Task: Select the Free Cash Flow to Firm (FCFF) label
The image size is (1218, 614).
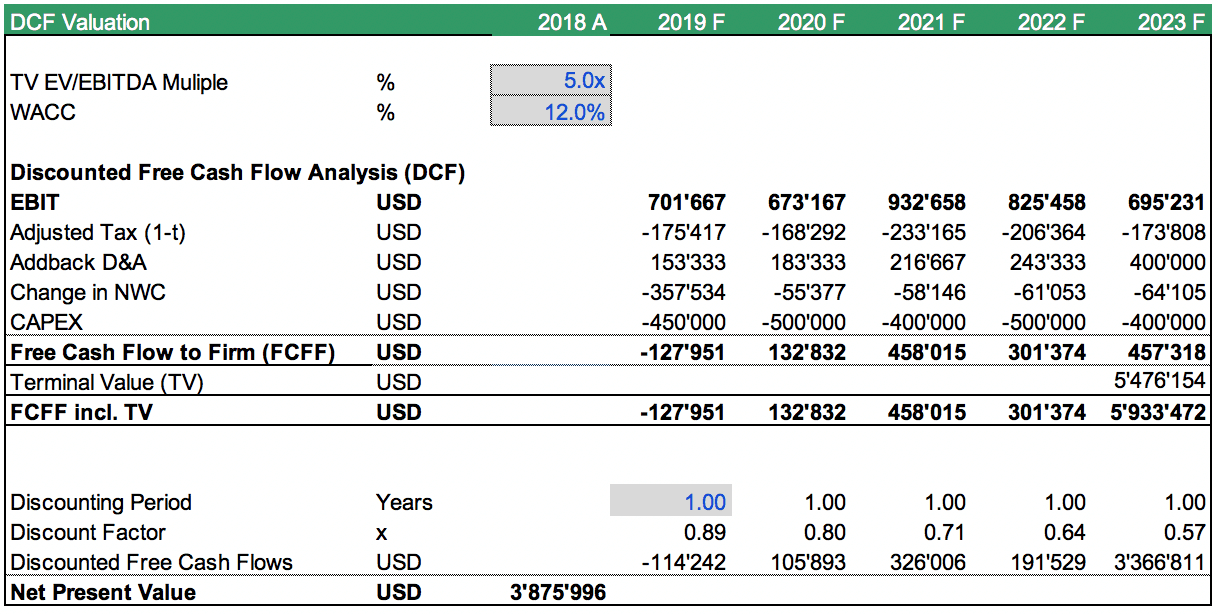Action: [172, 352]
